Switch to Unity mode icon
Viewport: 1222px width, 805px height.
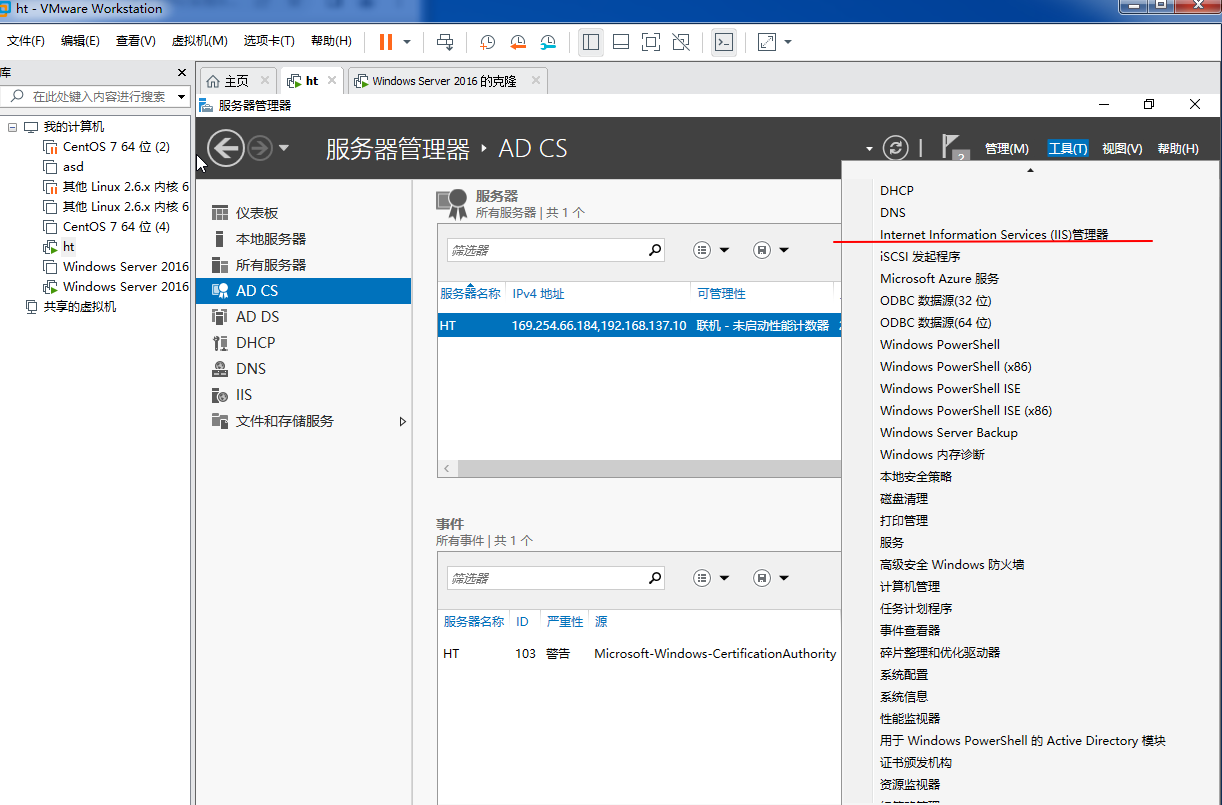pyautogui.click(x=681, y=42)
